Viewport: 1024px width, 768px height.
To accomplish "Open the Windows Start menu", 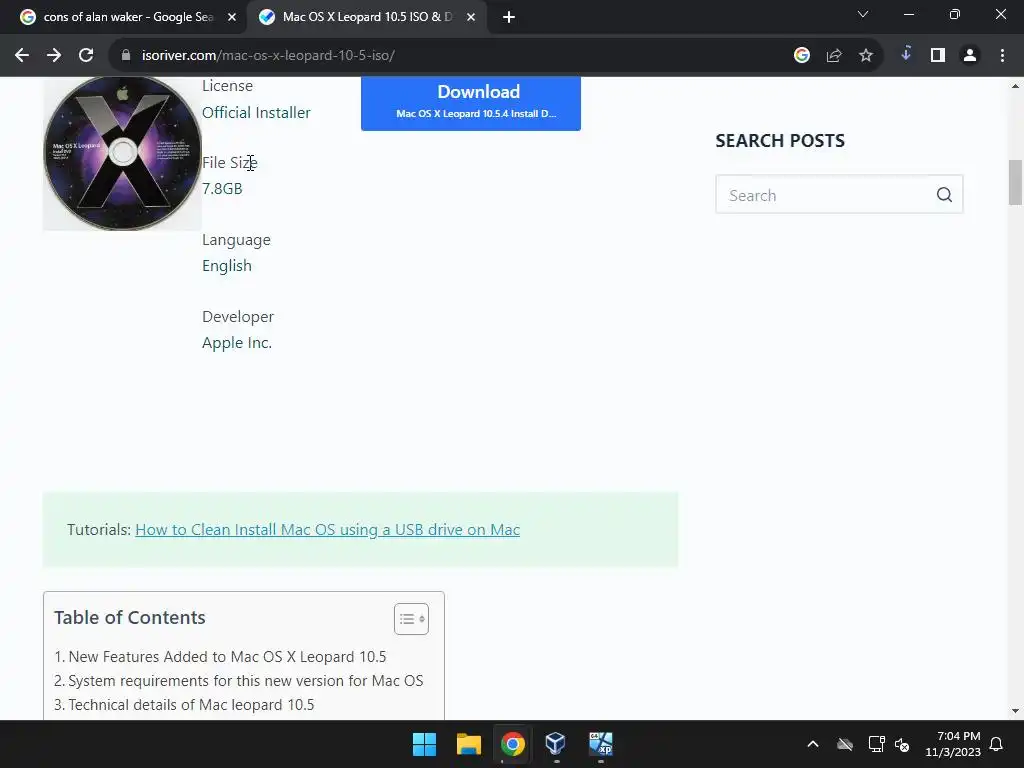I will pos(424,744).
